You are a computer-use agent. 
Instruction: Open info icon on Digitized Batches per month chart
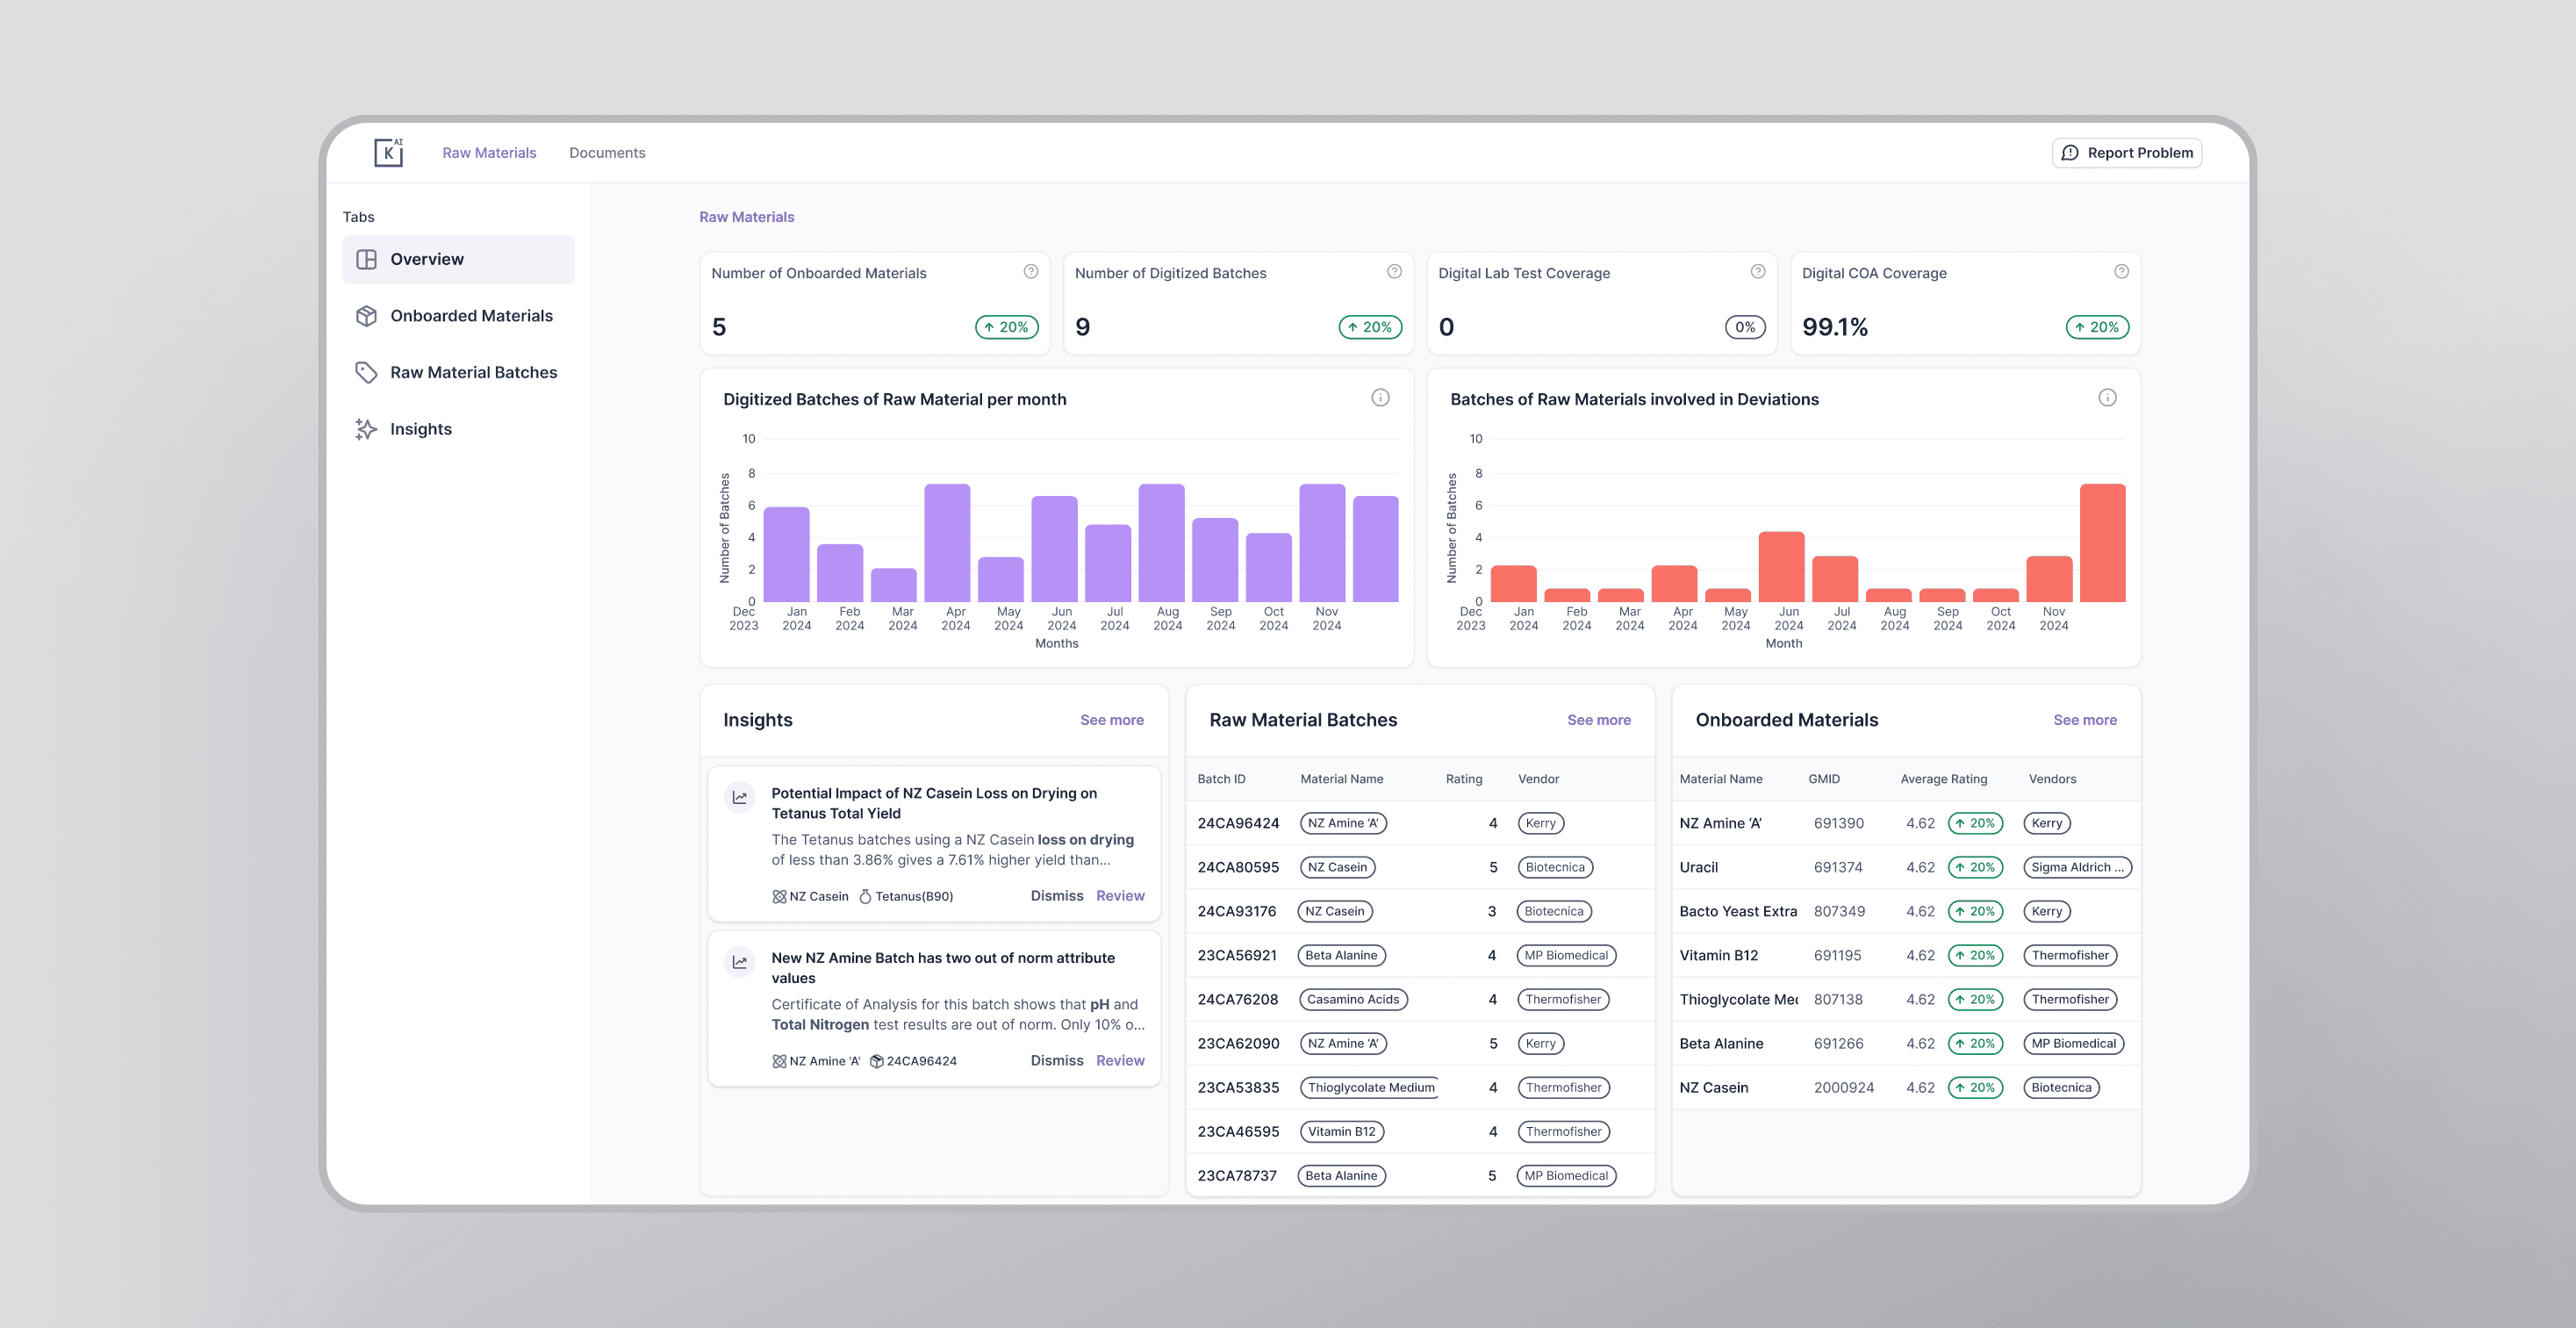(x=1381, y=397)
